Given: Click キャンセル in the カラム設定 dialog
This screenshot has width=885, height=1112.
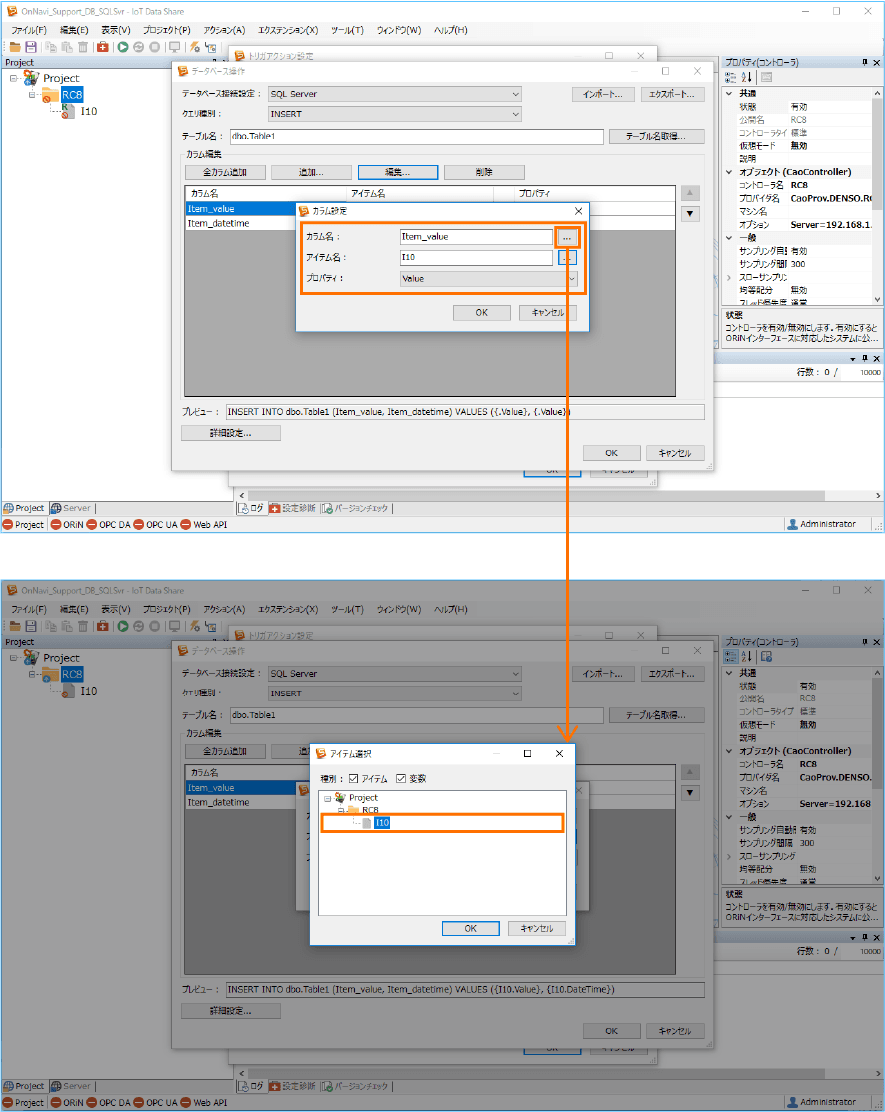Looking at the screenshot, I should [547, 313].
